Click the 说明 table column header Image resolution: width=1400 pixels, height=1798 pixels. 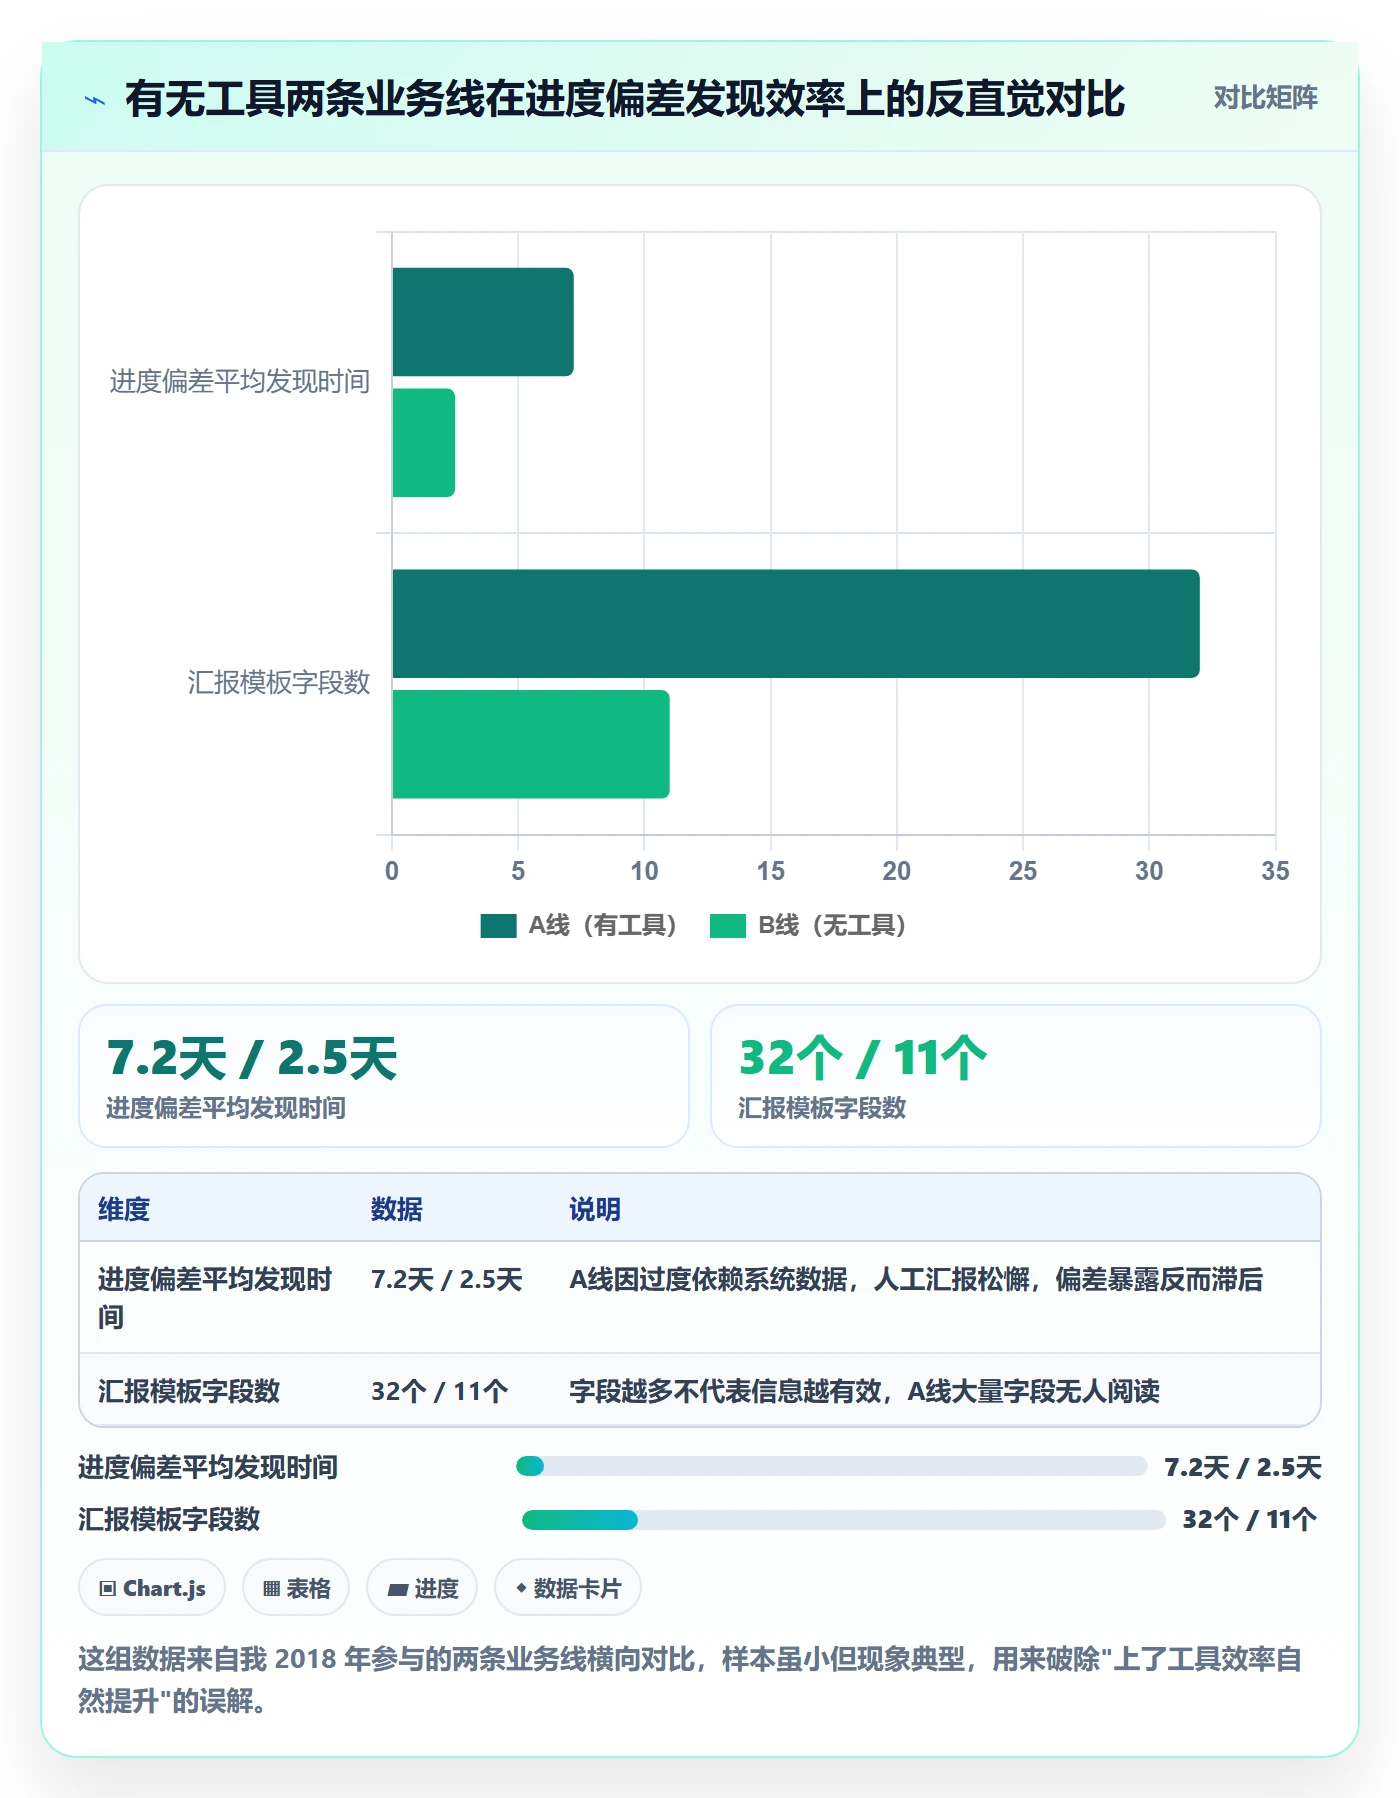595,1209
